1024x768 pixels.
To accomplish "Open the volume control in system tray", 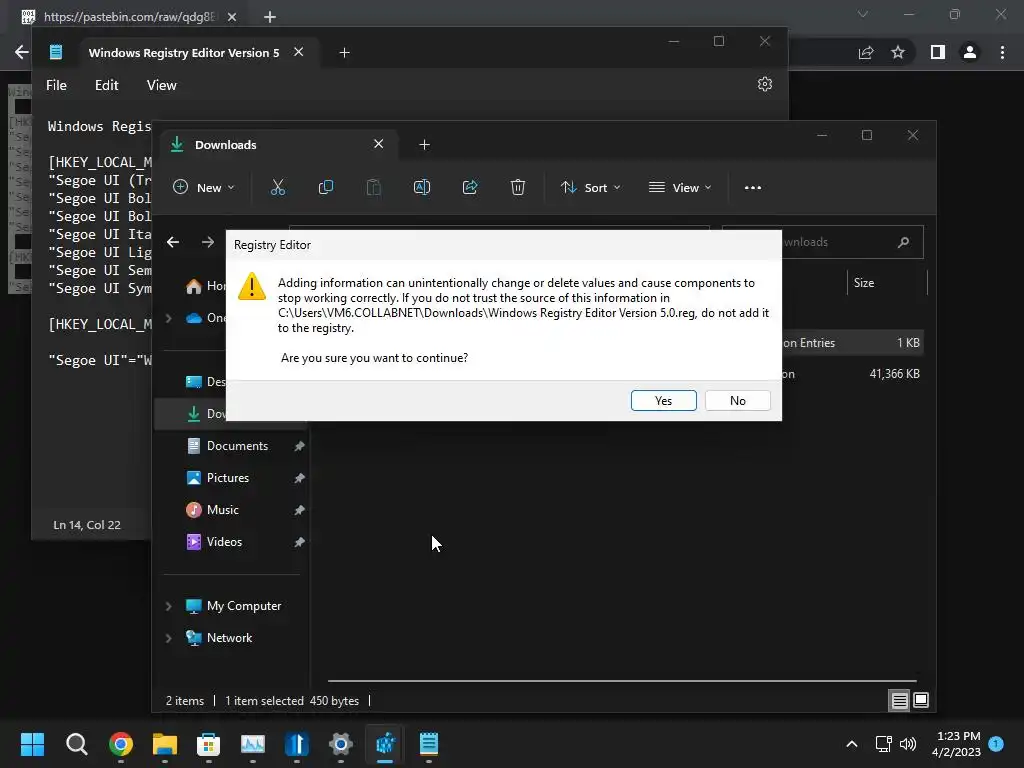I will tap(908, 744).
